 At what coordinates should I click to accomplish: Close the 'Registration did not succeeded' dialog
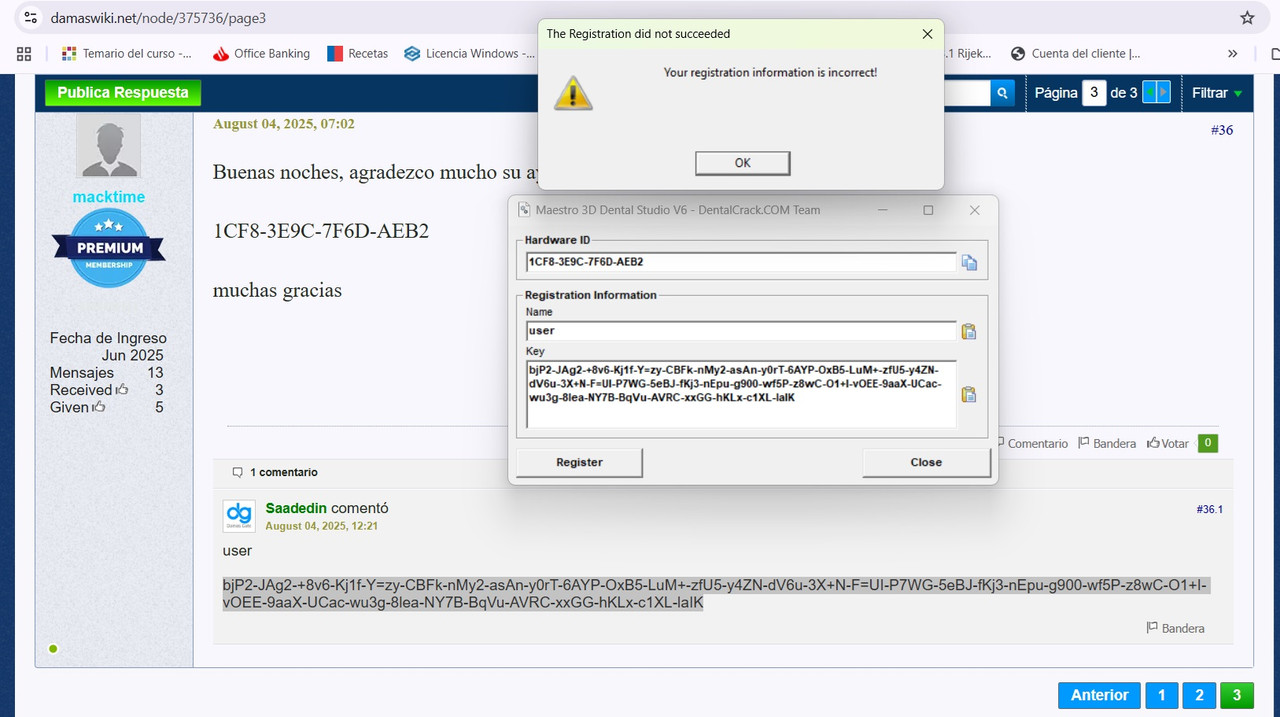click(927, 34)
